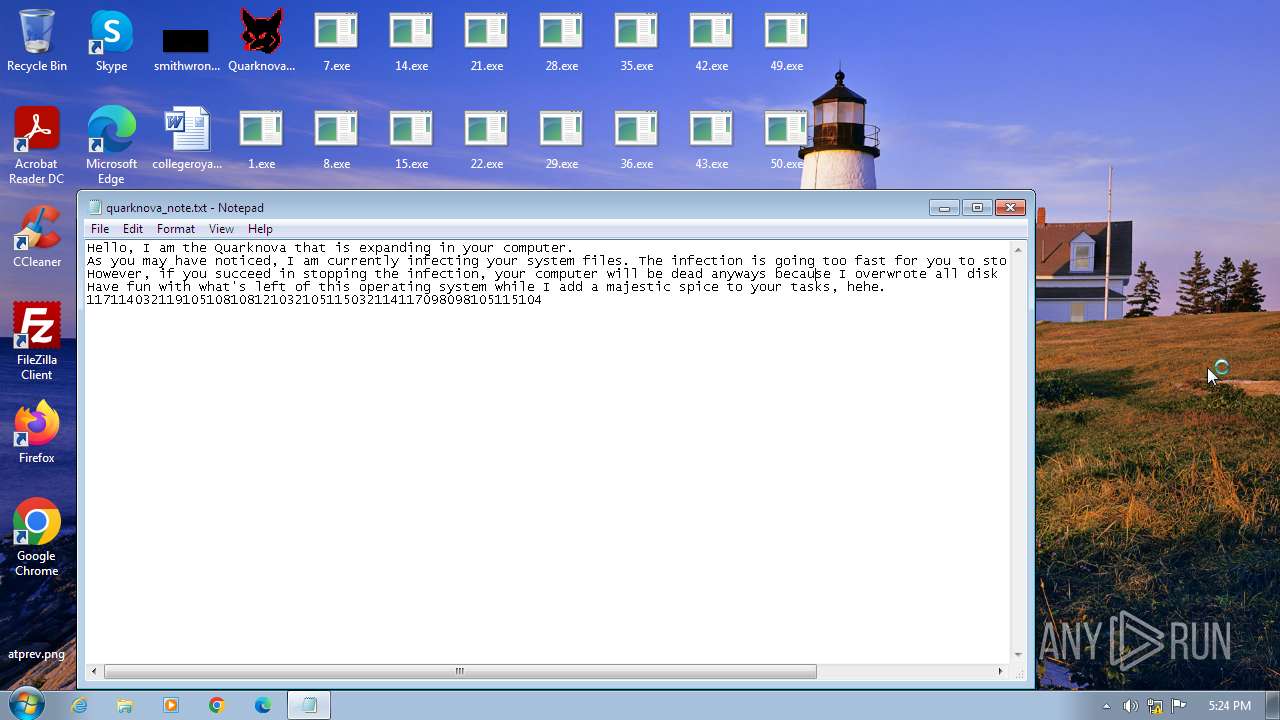Select the collegeroya Word document
The image size is (1280, 720).
(x=187, y=138)
